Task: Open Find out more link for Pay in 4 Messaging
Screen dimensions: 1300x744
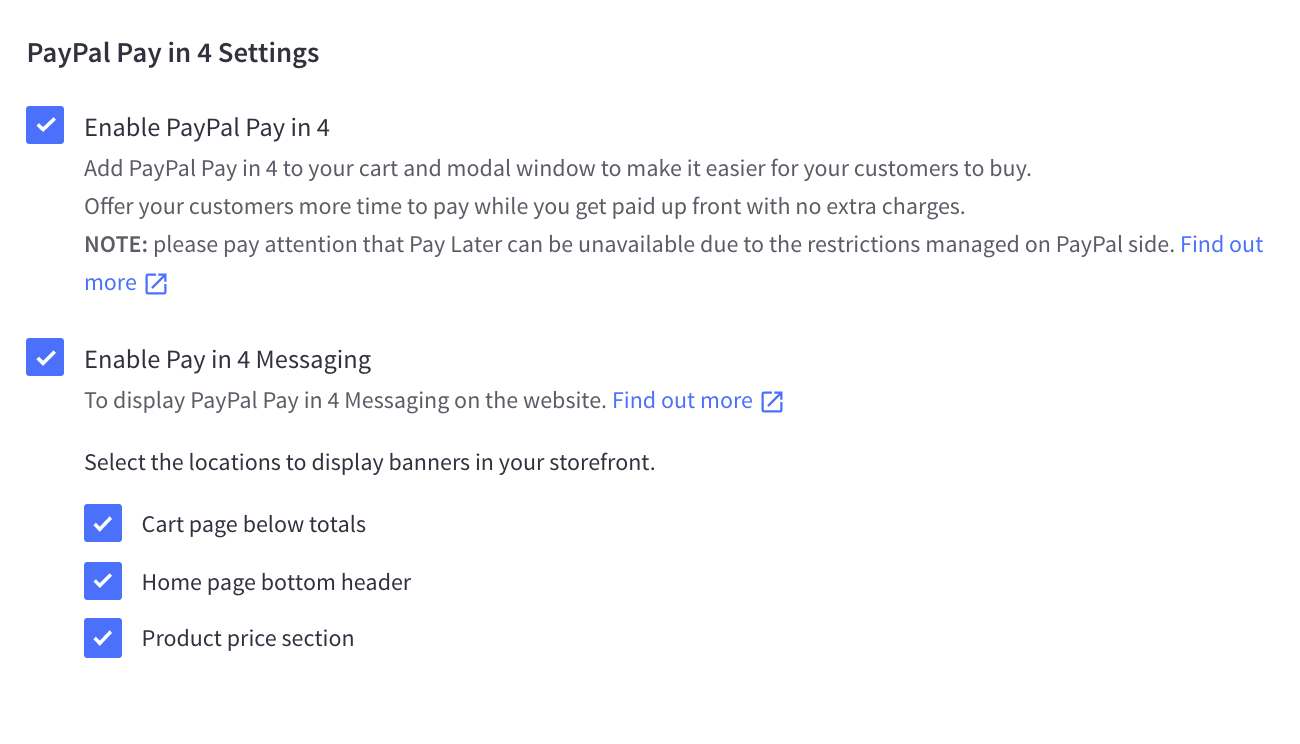Action: click(682, 401)
